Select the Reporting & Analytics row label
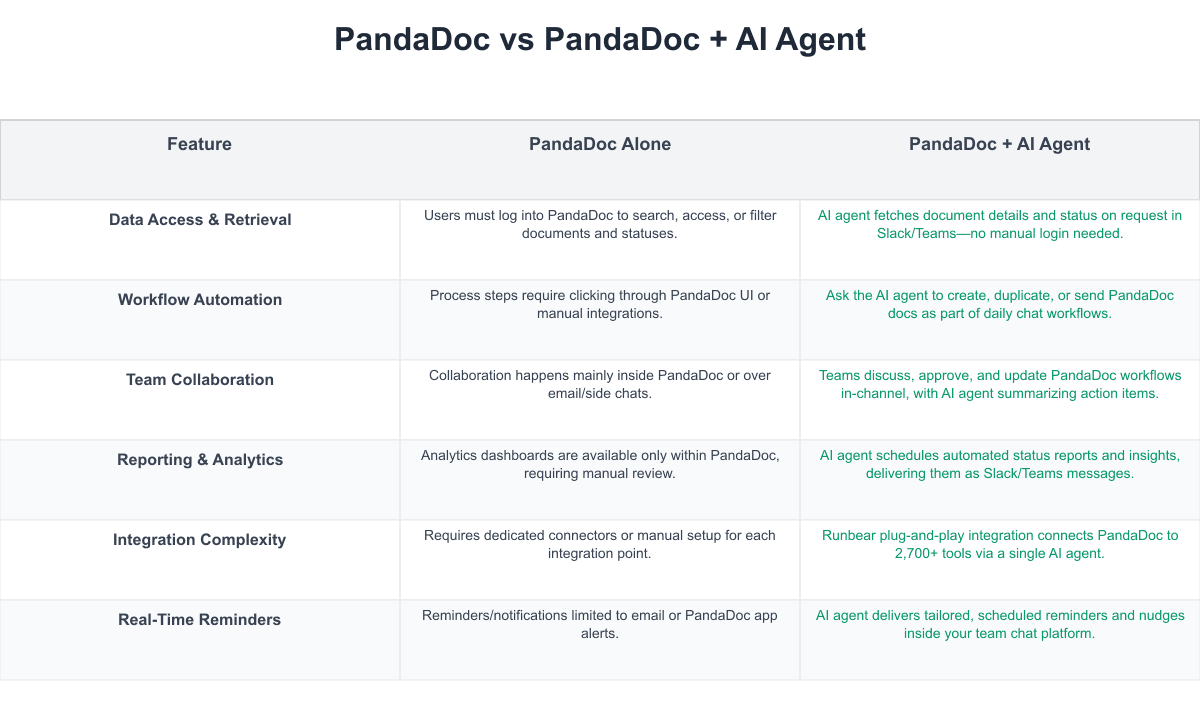1200x720 pixels. pos(200,460)
